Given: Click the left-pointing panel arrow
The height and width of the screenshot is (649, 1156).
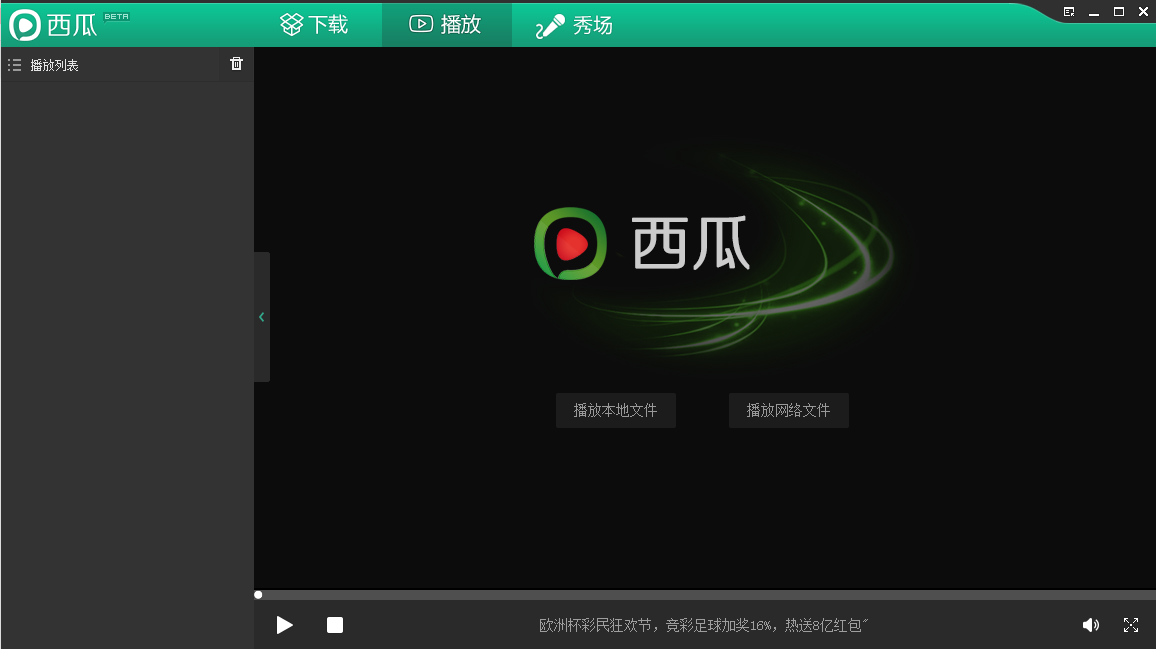Looking at the screenshot, I should pos(261,317).
